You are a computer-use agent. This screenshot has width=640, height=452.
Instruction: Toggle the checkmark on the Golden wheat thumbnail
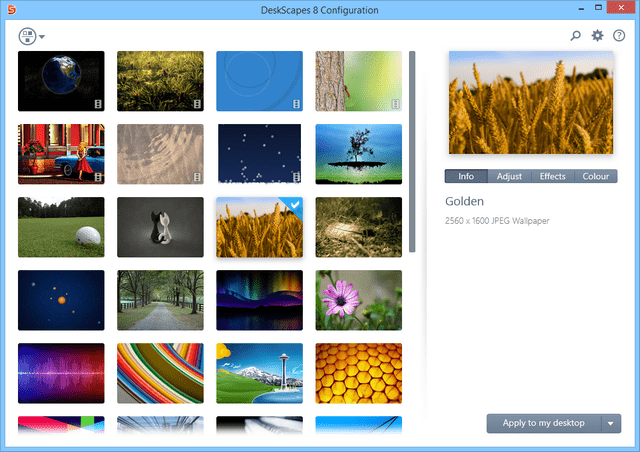pos(294,206)
